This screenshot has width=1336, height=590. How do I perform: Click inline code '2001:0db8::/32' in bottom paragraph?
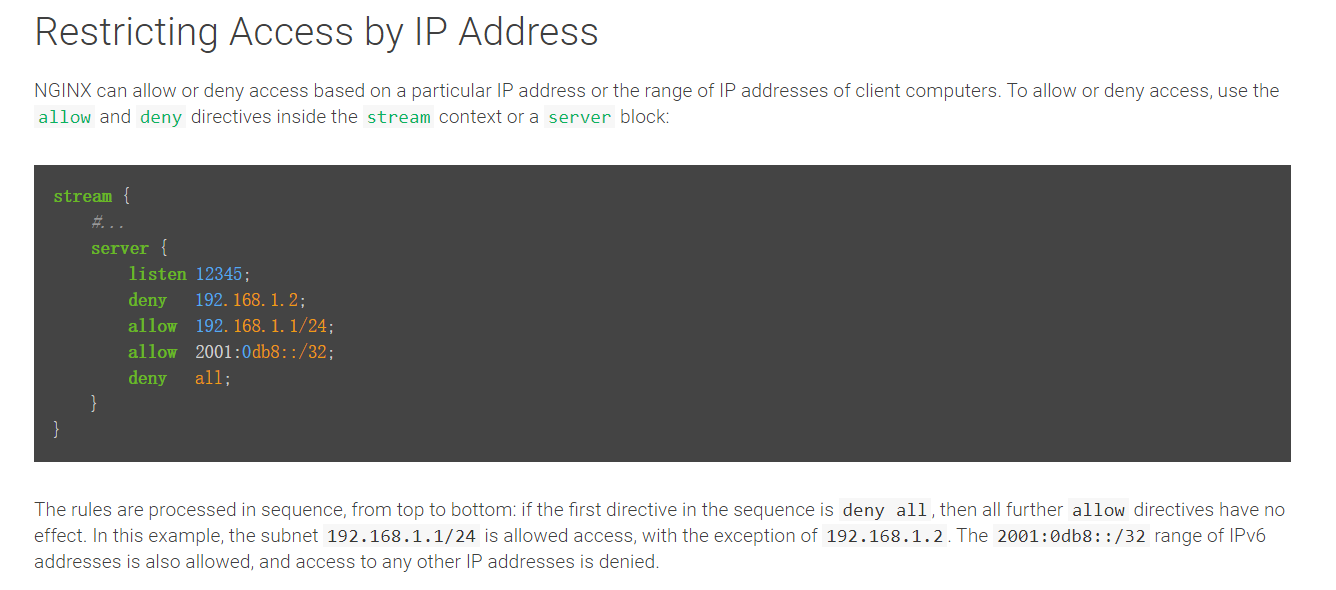coord(1071,536)
